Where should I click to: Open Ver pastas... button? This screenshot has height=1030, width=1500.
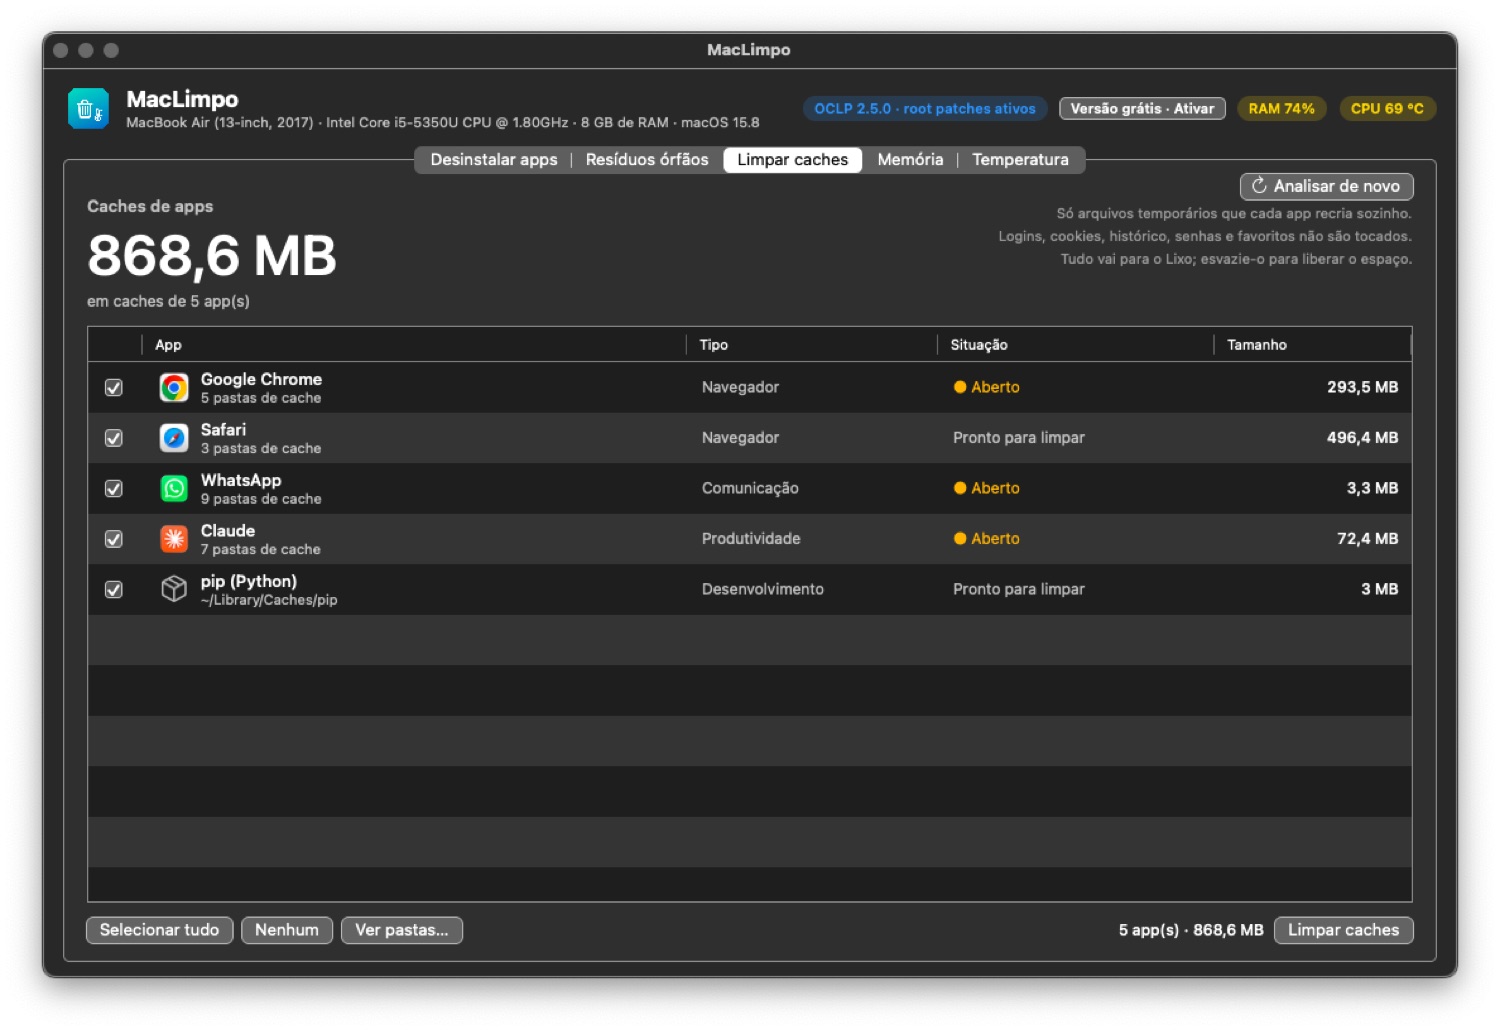click(x=402, y=930)
